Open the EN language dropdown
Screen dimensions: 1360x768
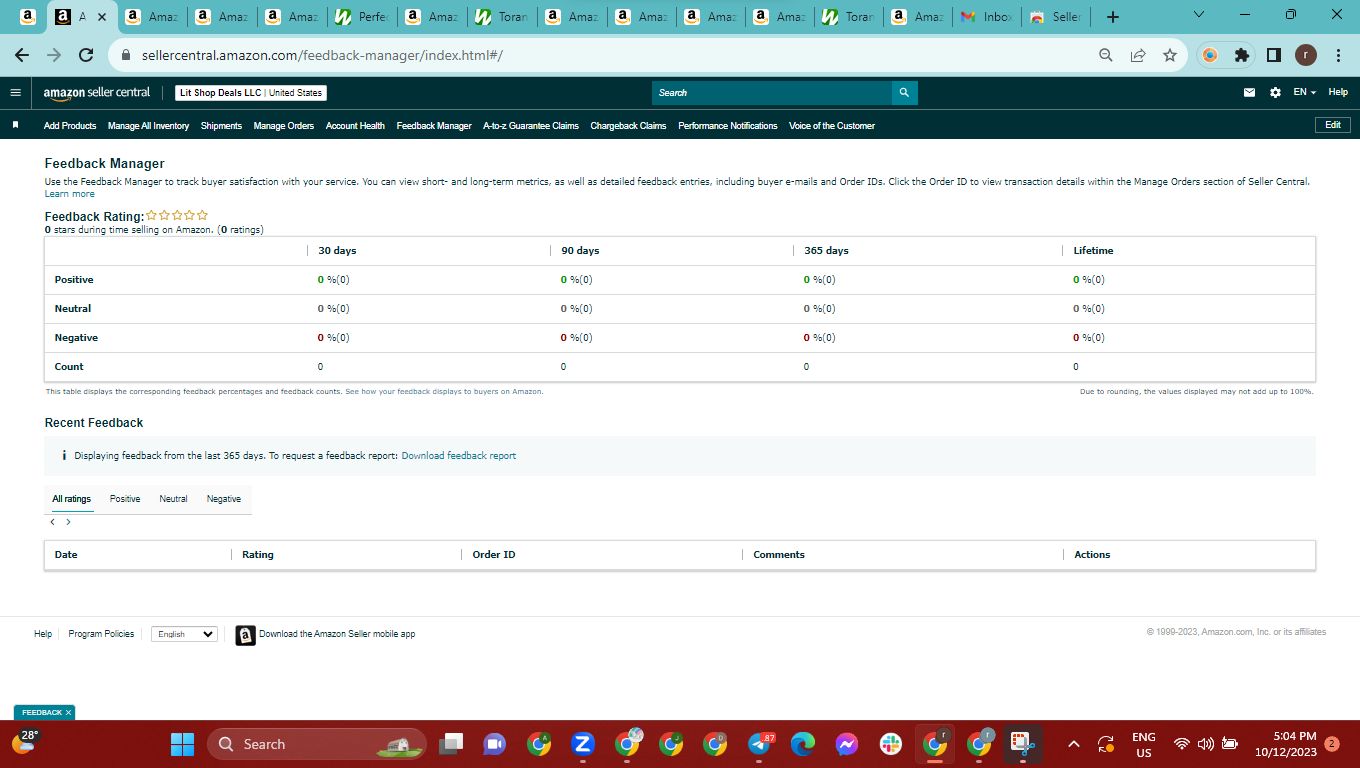click(1304, 92)
